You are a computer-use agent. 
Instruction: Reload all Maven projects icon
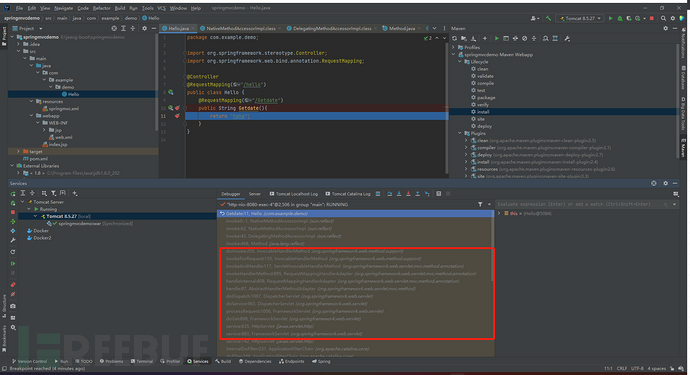(x=455, y=39)
